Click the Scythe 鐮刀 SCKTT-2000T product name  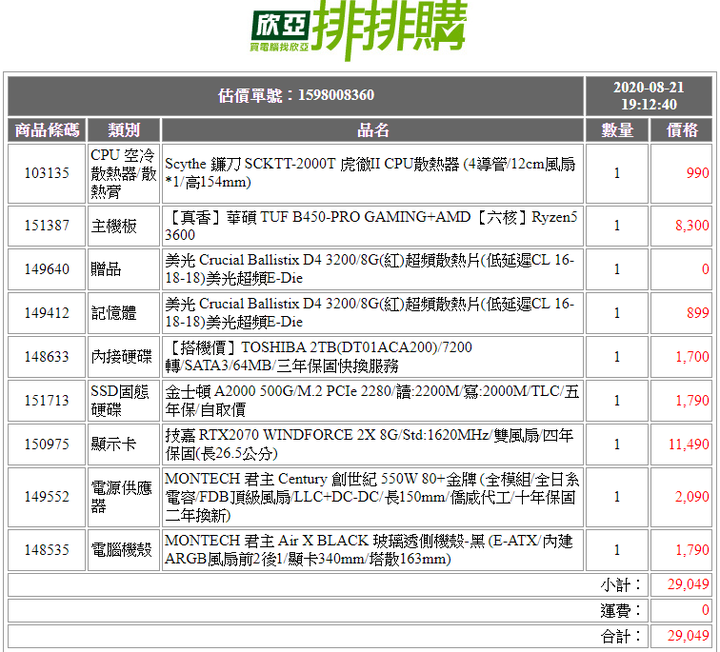[x=372, y=174]
